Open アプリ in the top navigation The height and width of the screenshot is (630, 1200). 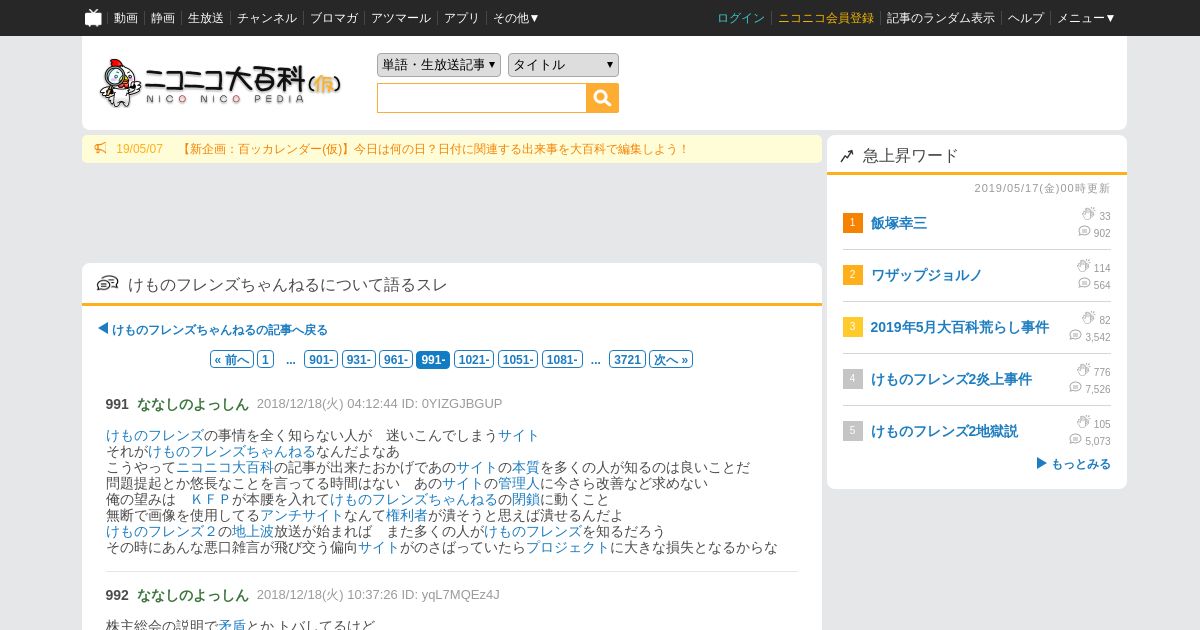pyautogui.click(x=462, y=18)
